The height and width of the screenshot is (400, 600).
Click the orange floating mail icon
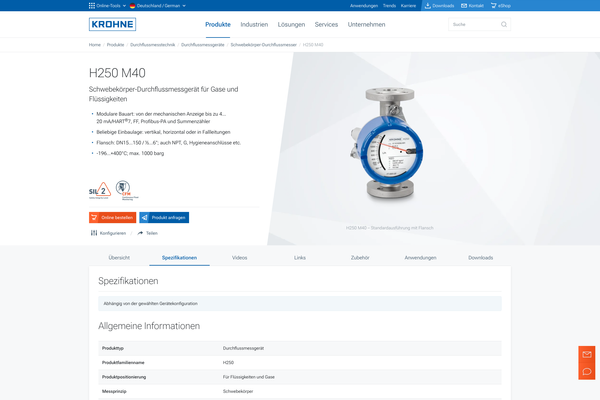(587, 354)
